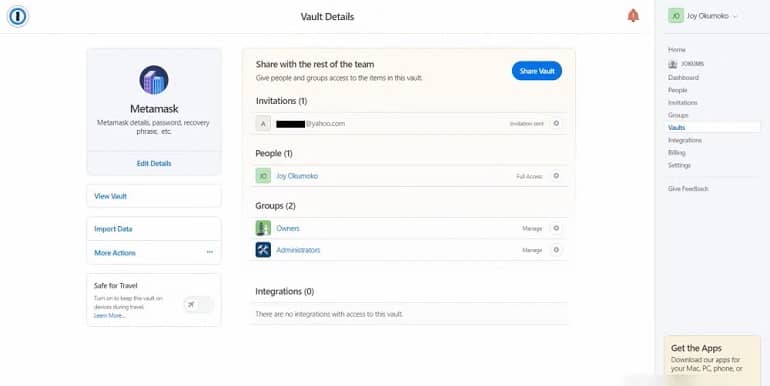Screen dimensions: 770x386
Task: Click the account icon under Home in the sidebar
Action: (673, 64)
